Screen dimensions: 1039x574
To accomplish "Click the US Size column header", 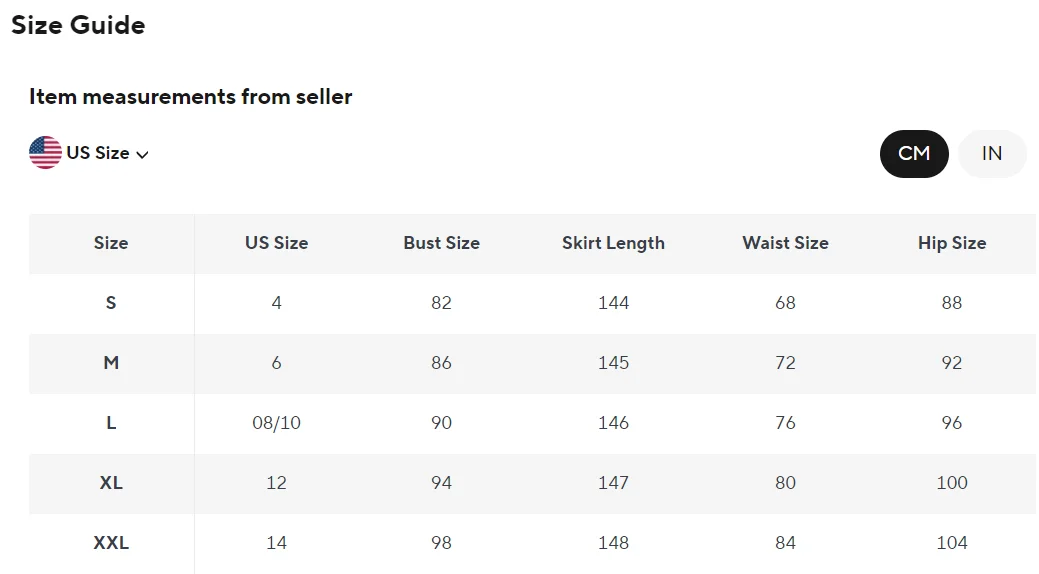I will point(276,243).
